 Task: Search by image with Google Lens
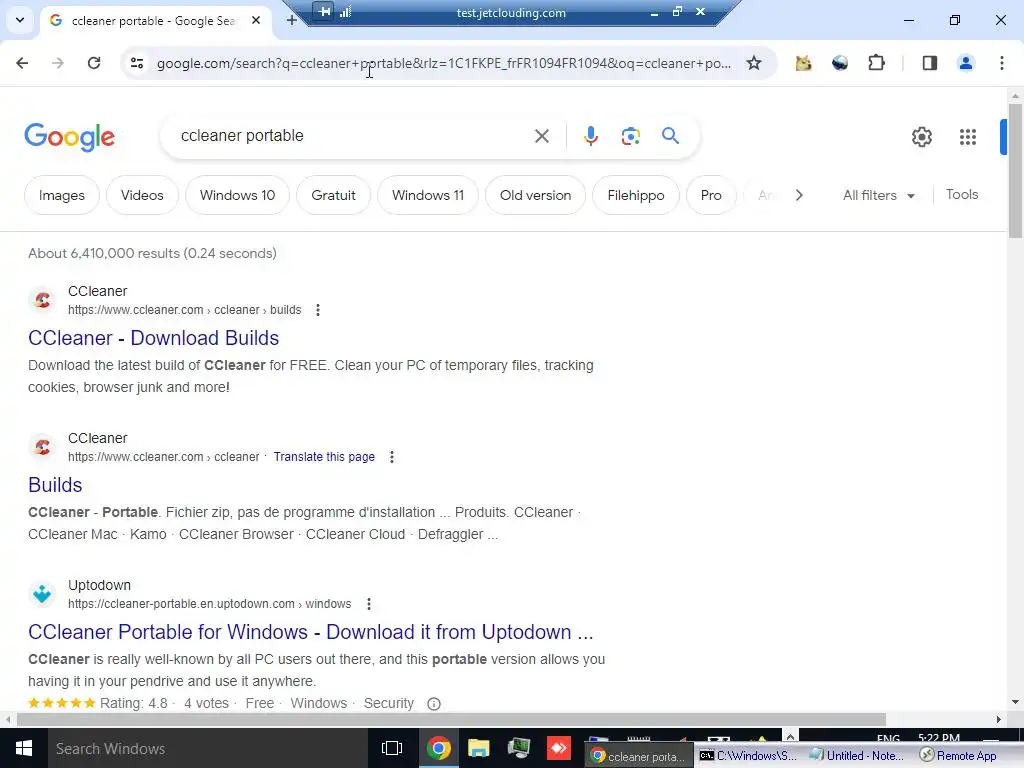(x=631, y=136)
